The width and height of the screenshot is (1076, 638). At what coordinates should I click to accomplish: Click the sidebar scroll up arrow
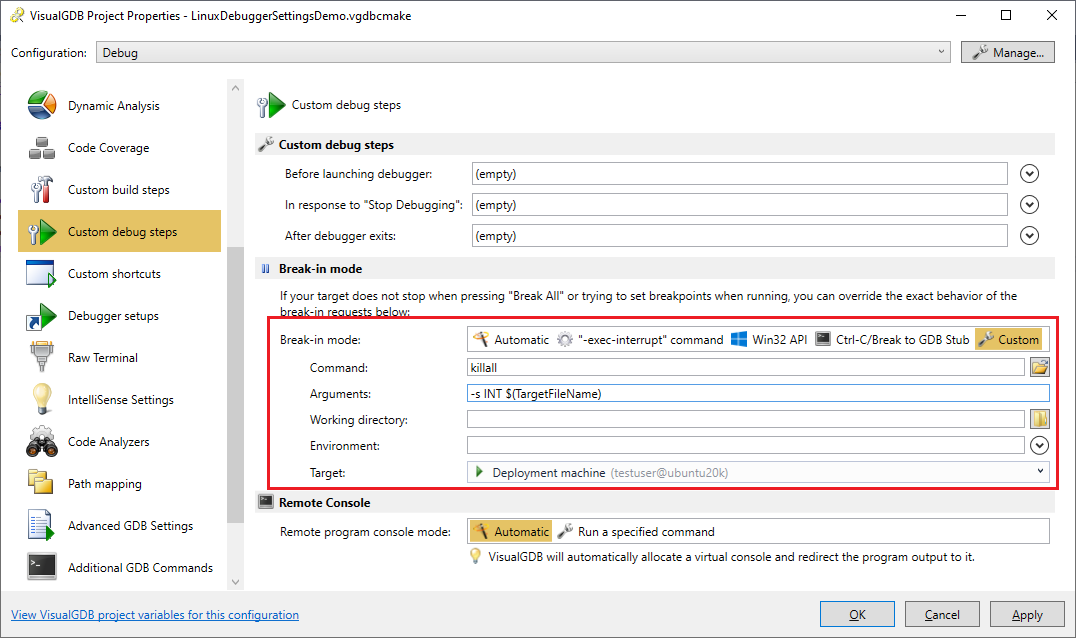[235, 88]
